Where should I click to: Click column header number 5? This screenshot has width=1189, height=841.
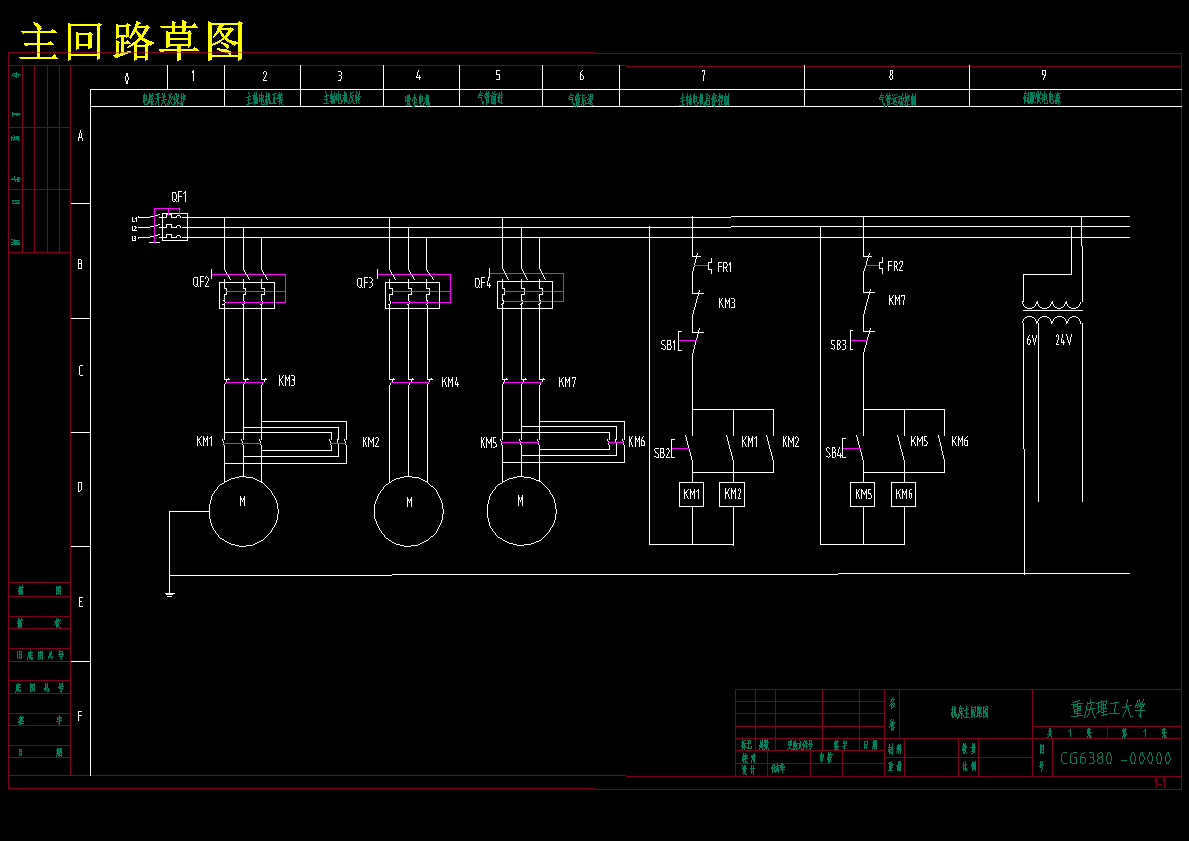pos(498,75)
